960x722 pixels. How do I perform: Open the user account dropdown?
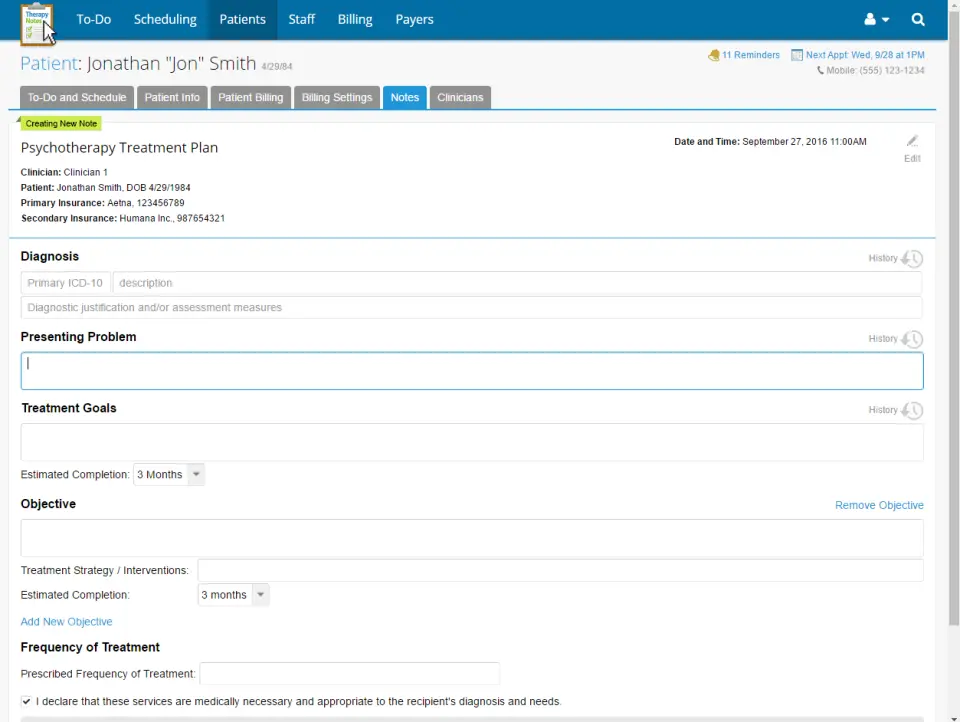click(874, 19)
